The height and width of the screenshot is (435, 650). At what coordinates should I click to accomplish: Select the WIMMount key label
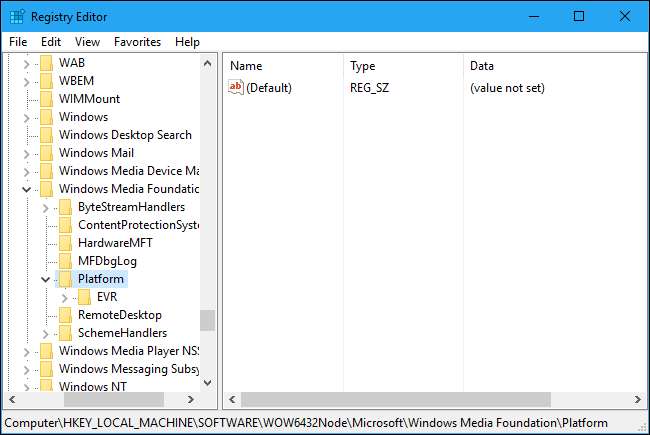90,99
